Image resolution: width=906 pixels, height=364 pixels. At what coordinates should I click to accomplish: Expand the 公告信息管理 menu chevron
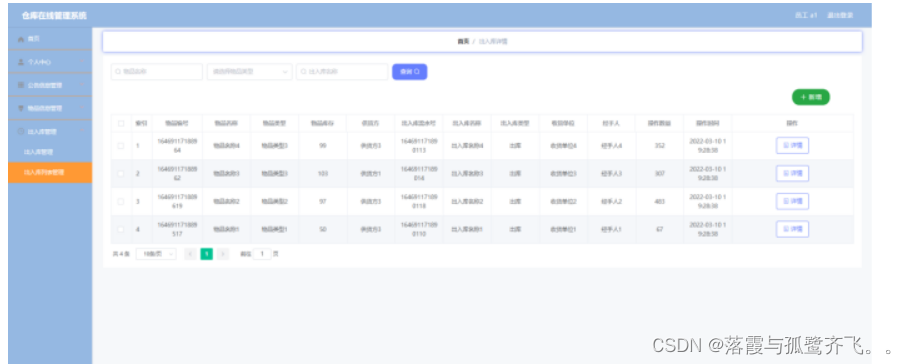(x=81, y=85)
